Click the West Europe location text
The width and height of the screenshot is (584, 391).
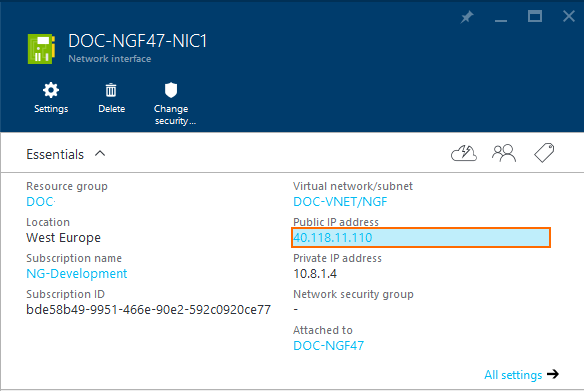pos(63,238)
